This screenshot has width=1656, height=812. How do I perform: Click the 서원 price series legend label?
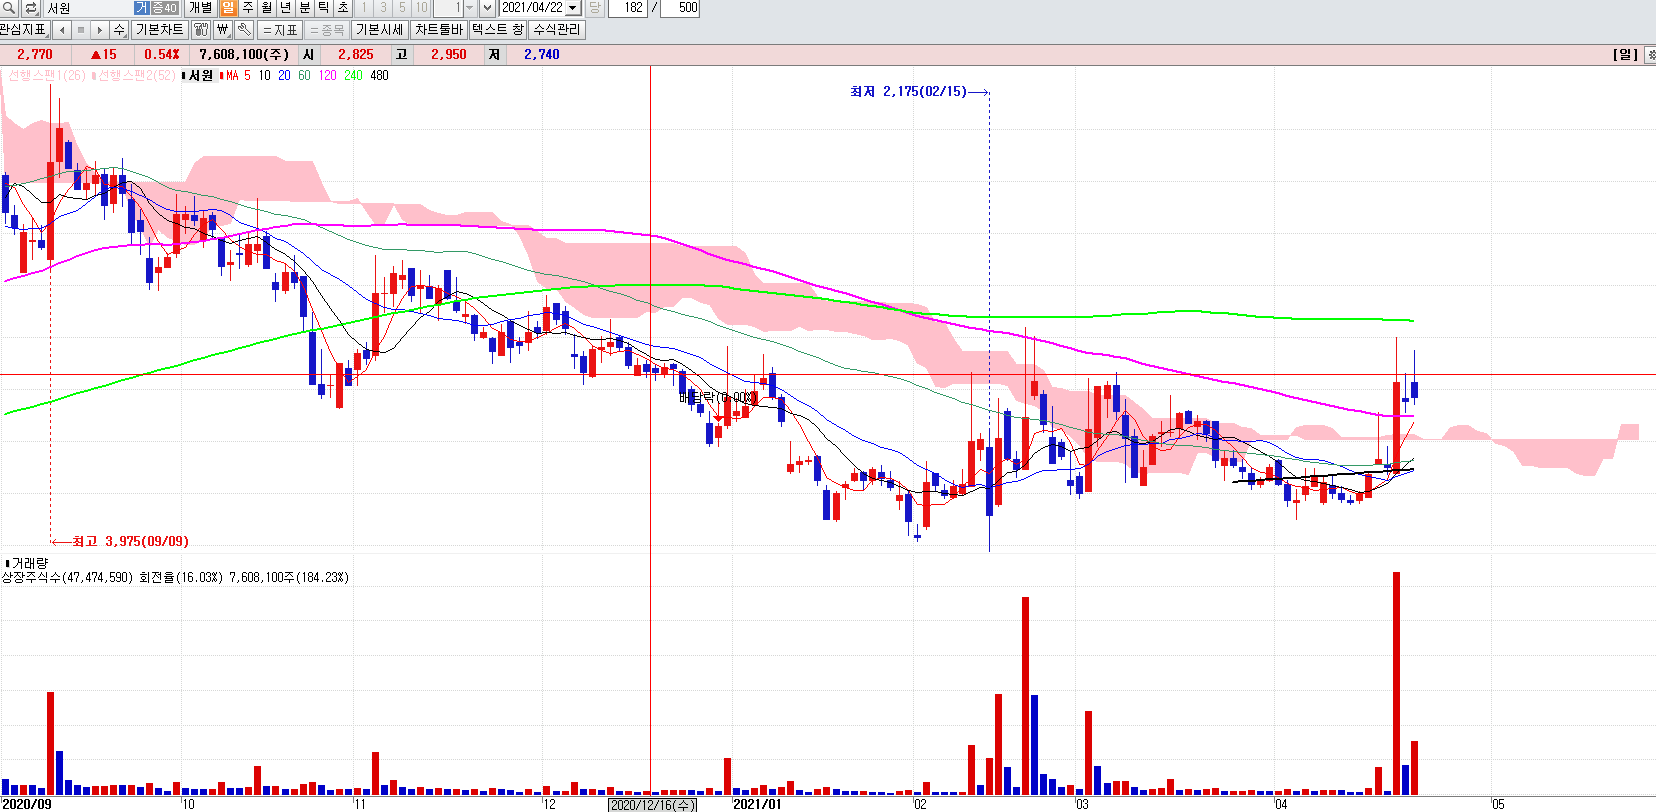pyautogui.click(x=198, y=75)
